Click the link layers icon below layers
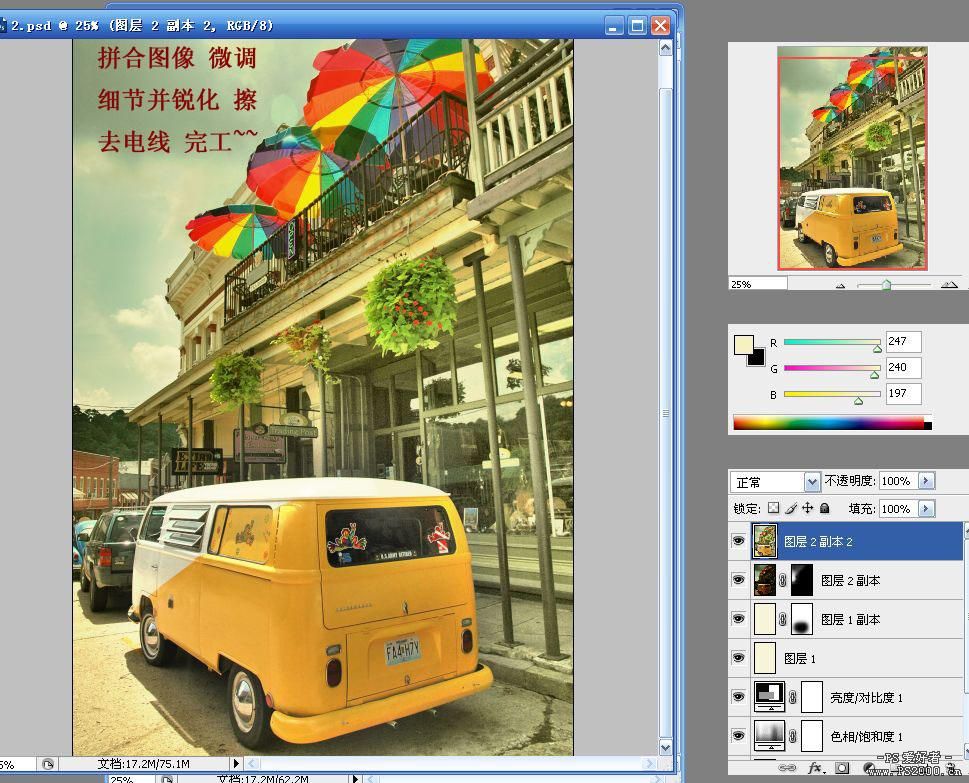Viewport: 969px width, 783px height. tap(787, 768)
